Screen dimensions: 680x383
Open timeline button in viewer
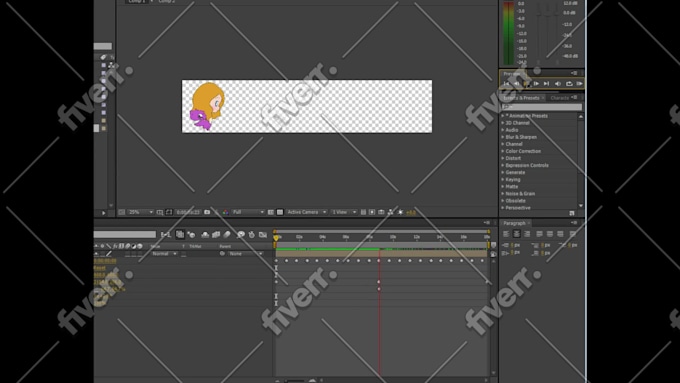[381, 212]
